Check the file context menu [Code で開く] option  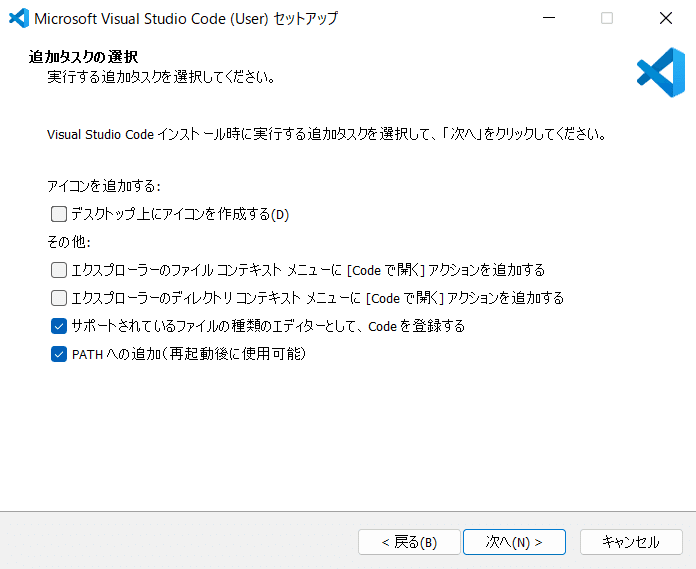click(x=59, y=270)
